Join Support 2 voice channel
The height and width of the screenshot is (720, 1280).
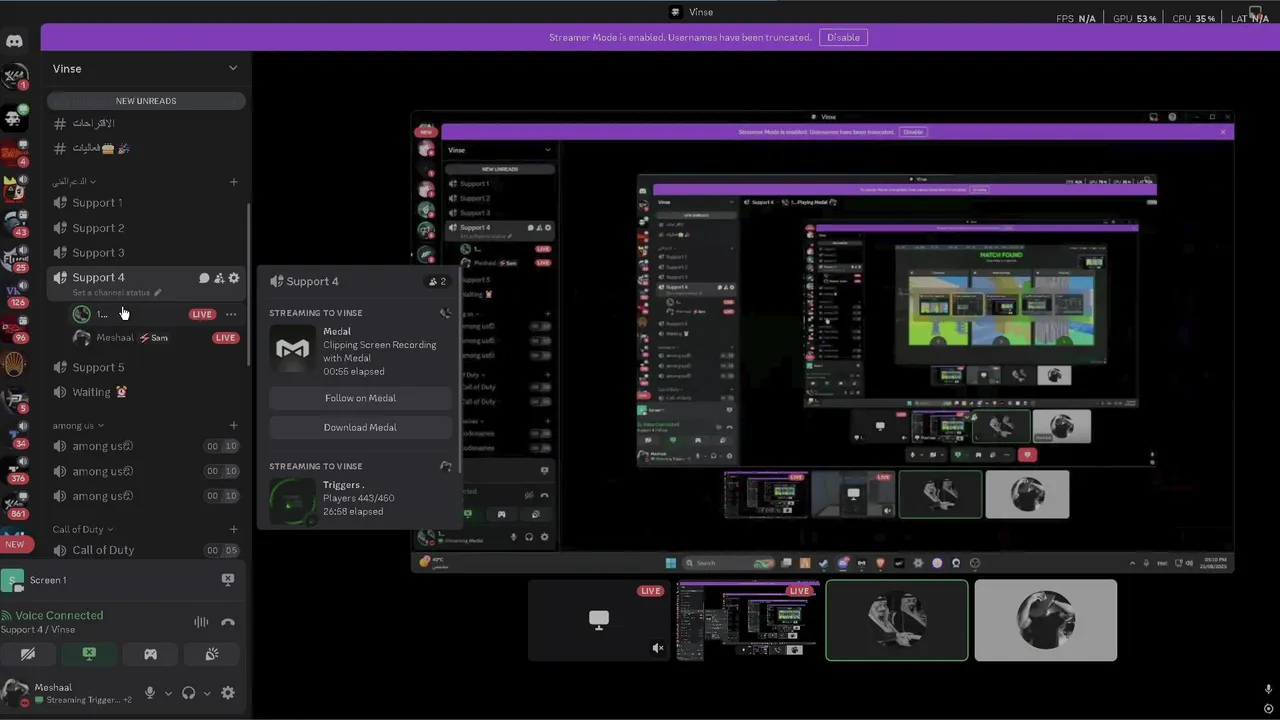pos(146,228)
